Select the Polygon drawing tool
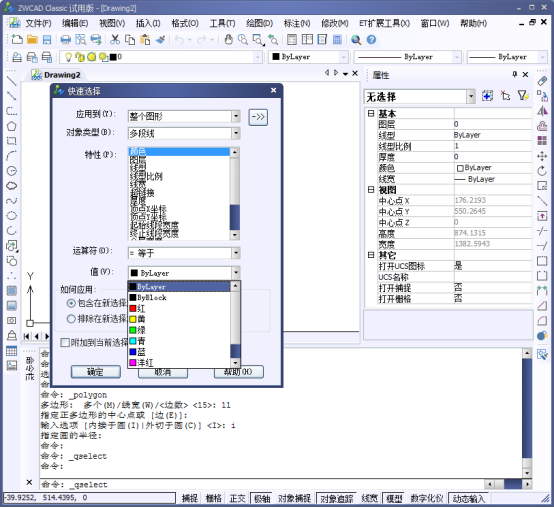The image size is (554, 508). pos(11,126)
